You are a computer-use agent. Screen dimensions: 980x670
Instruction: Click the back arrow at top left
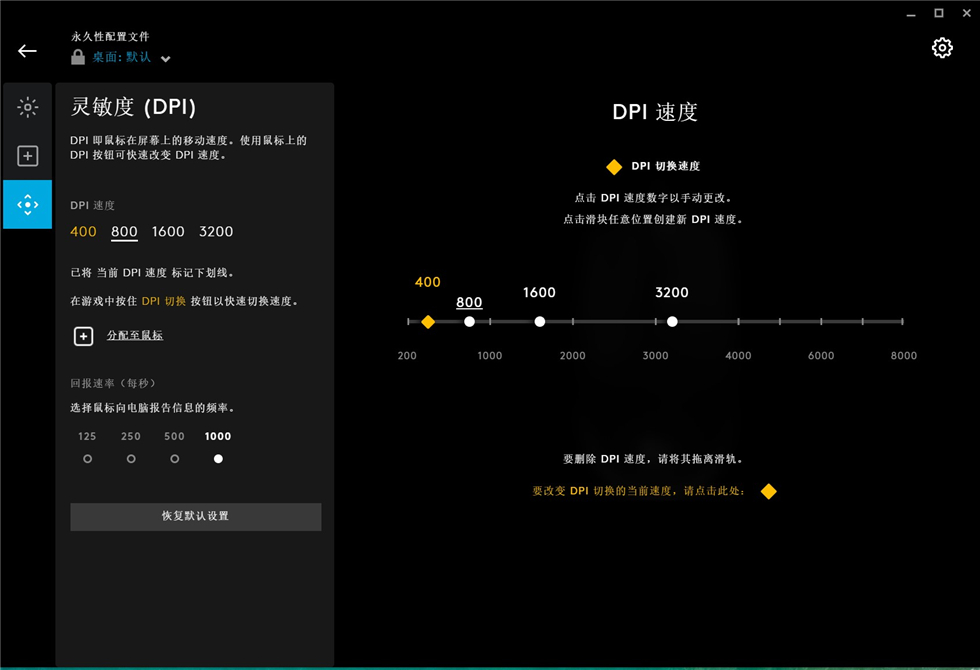26,50
